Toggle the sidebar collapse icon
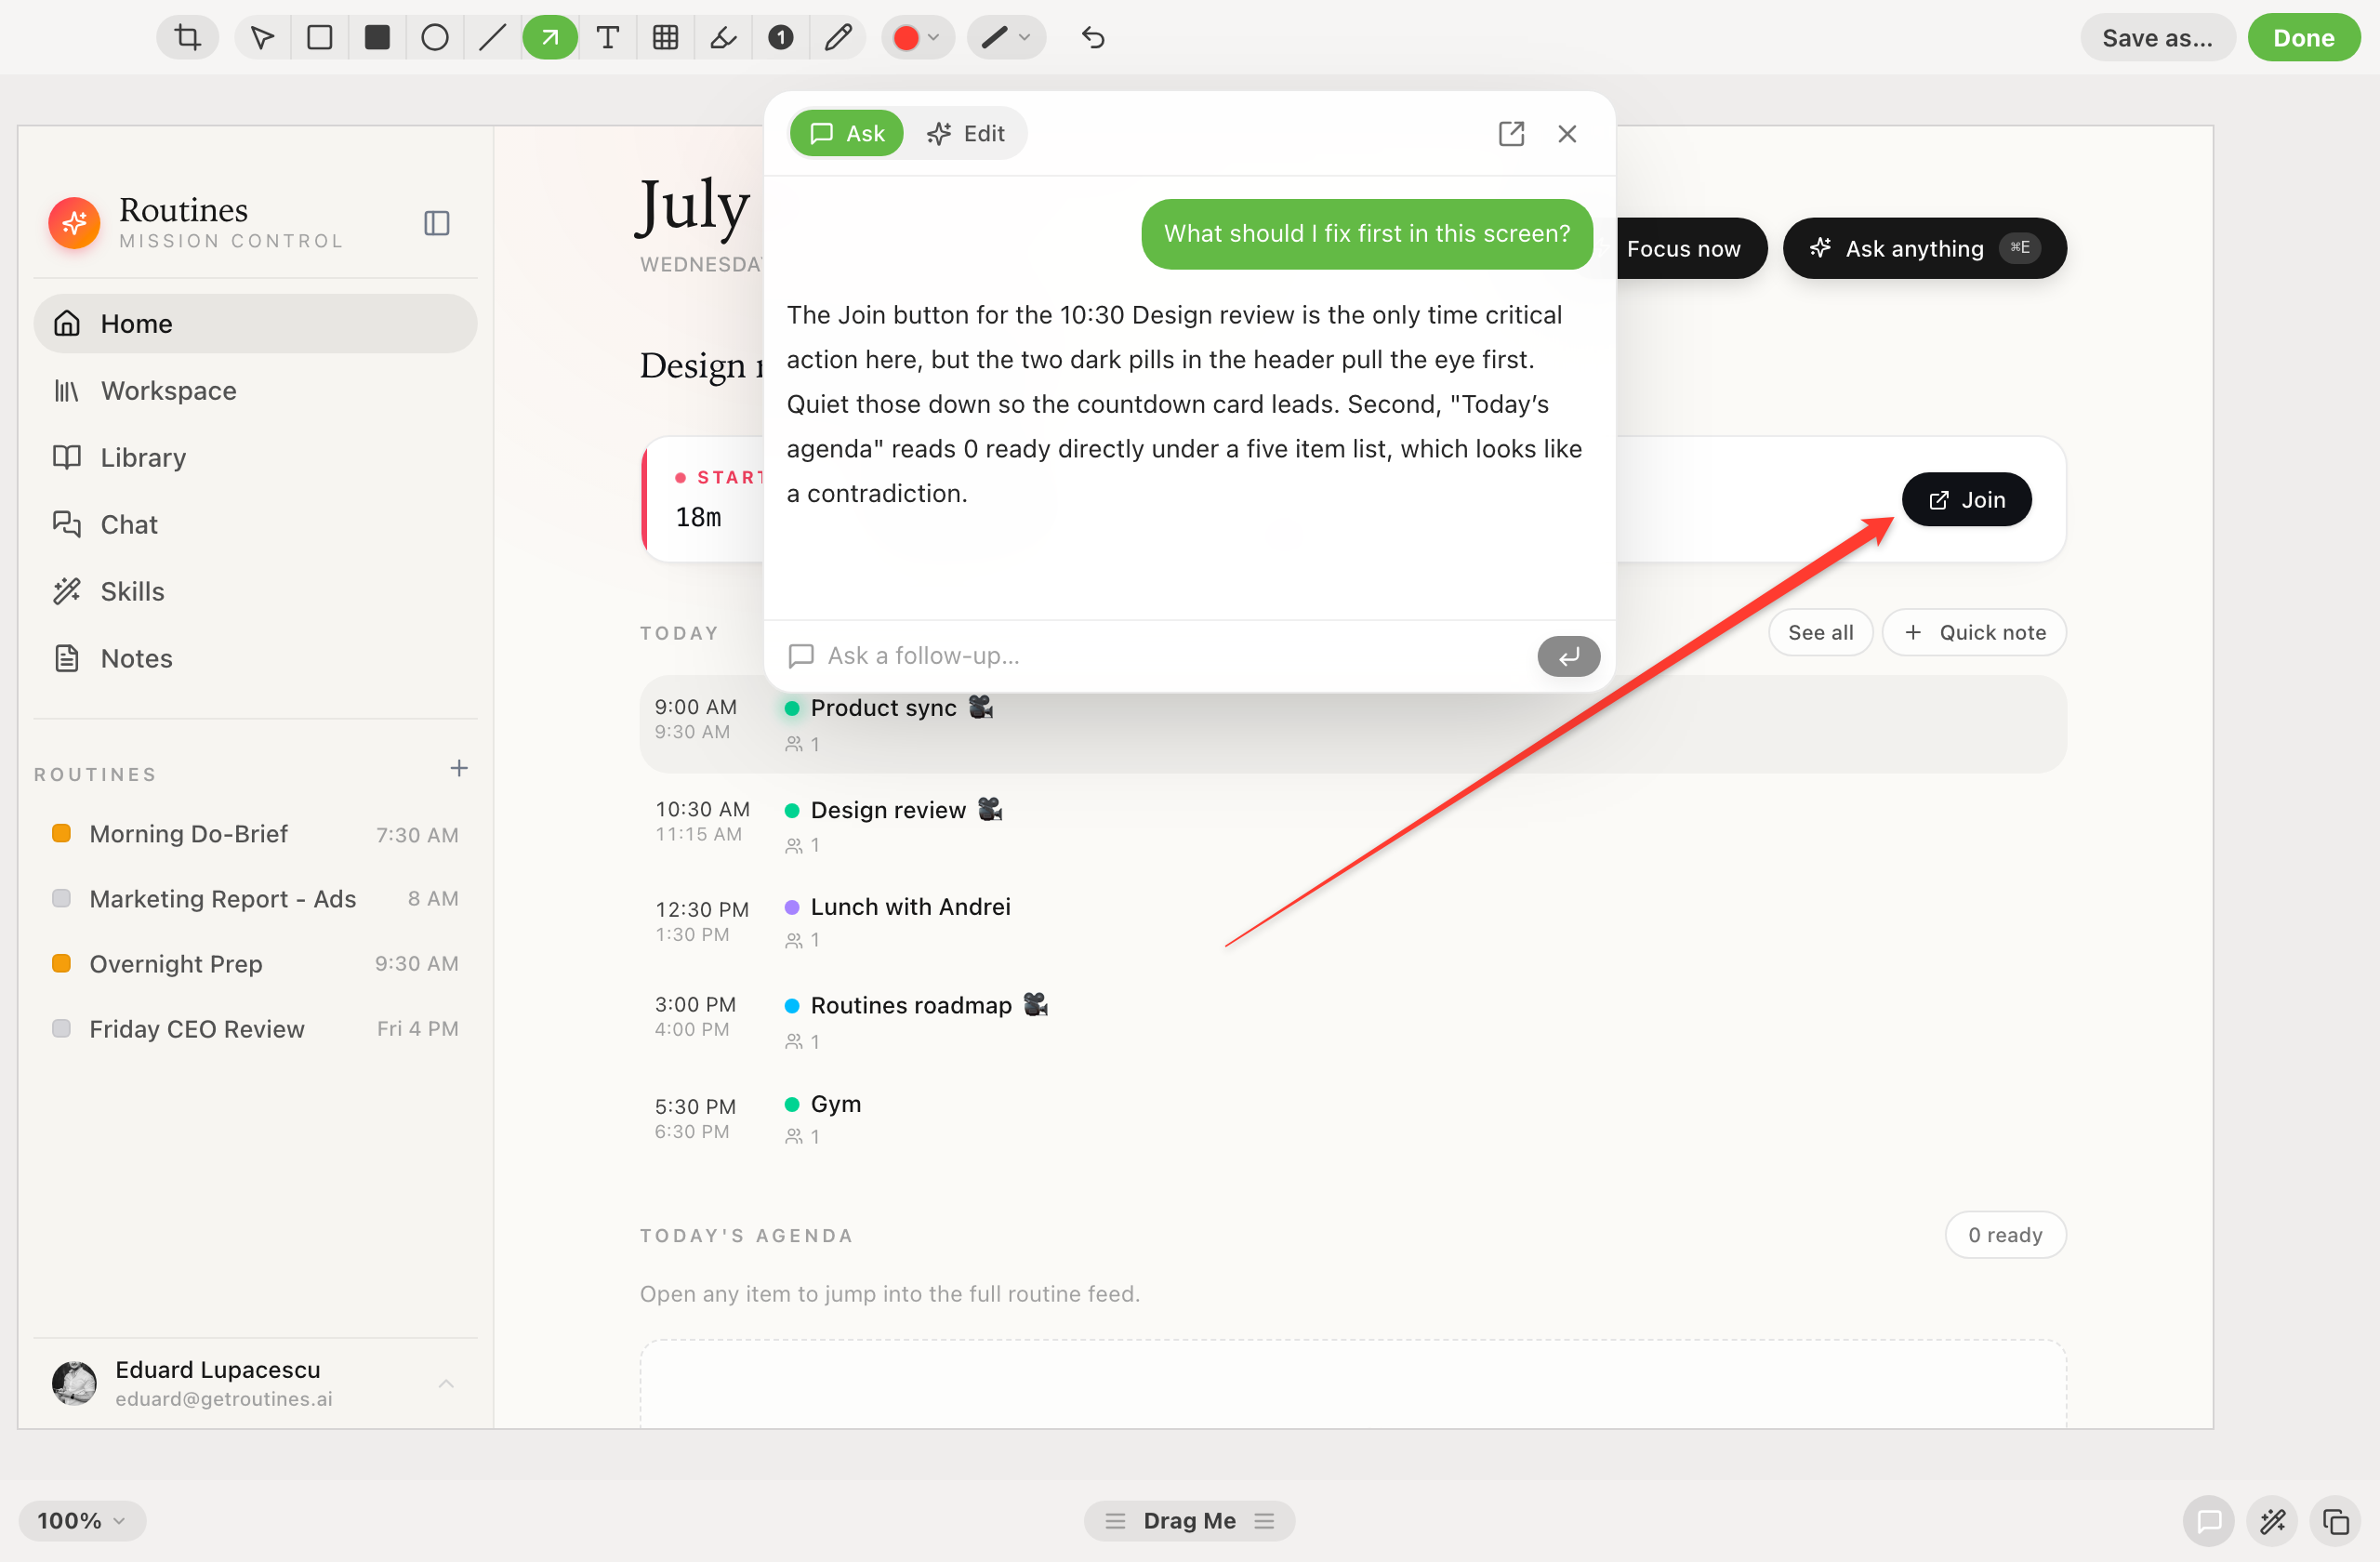 (x=437, y=223)
